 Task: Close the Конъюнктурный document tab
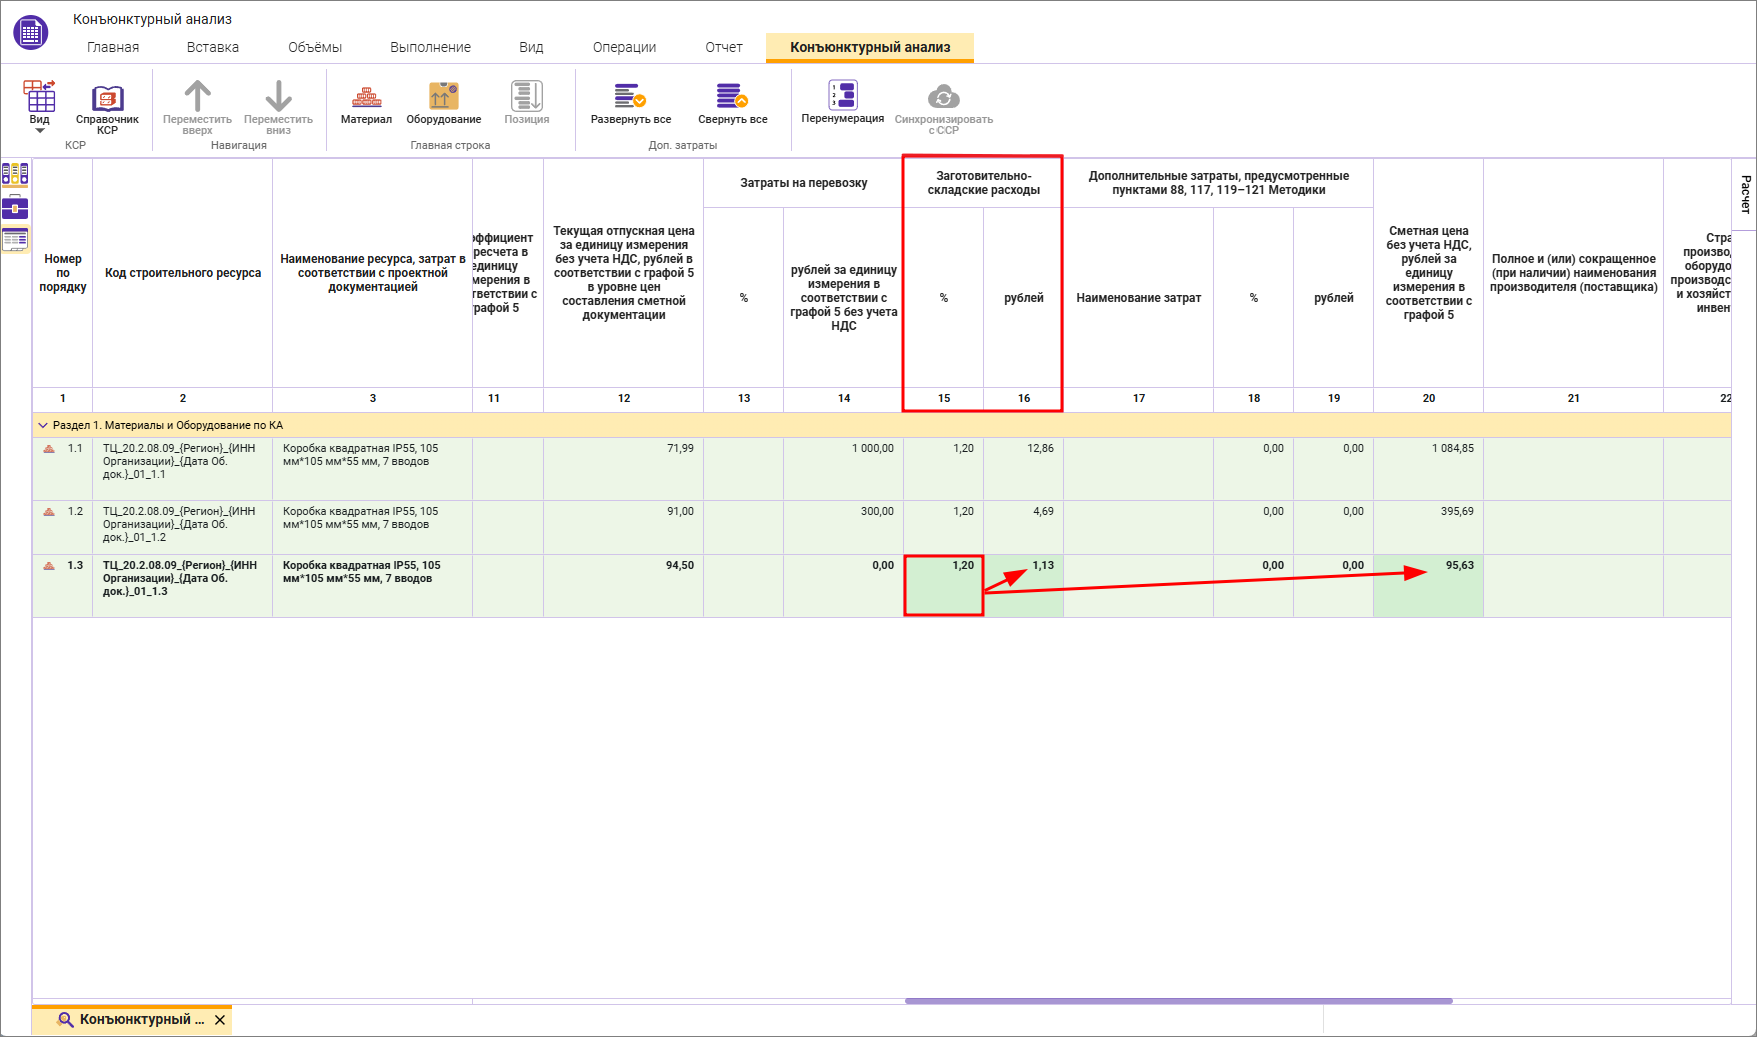220,1020
